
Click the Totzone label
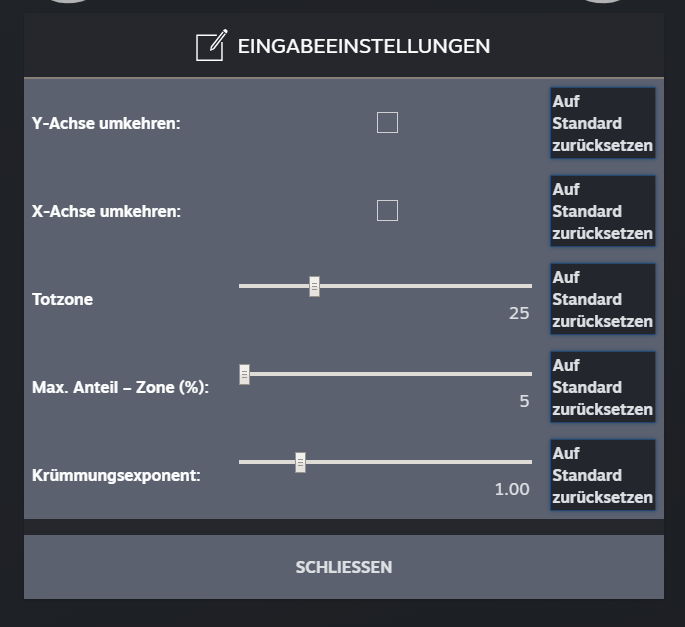[62, 299]
